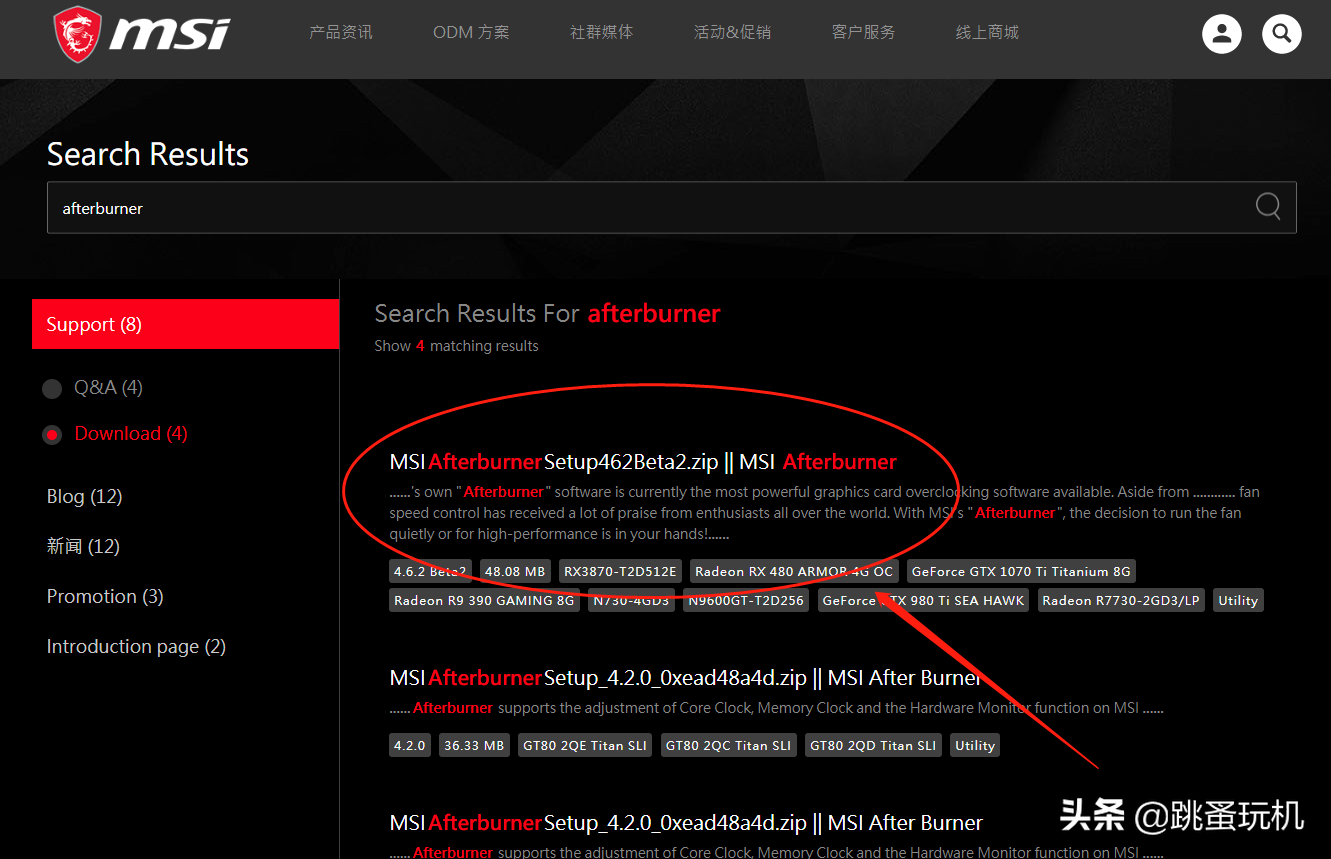Open the 活动&促销 menu
This screenshot has width=1331, height=859.
(x=732, y=32)
